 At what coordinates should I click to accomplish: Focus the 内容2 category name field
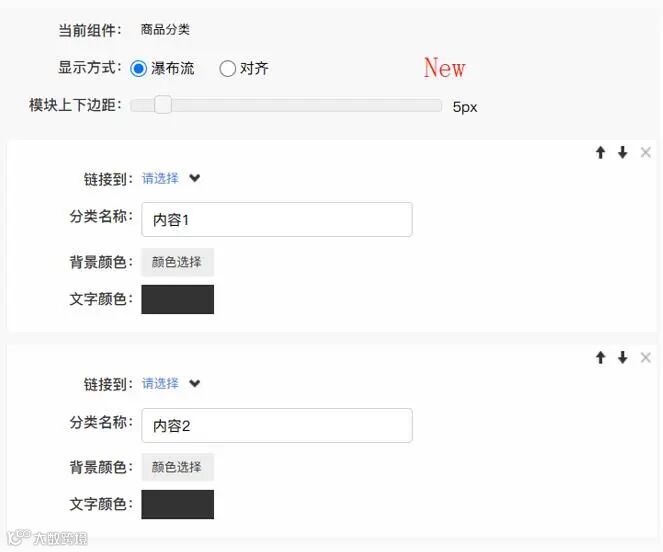click(277, 425)
